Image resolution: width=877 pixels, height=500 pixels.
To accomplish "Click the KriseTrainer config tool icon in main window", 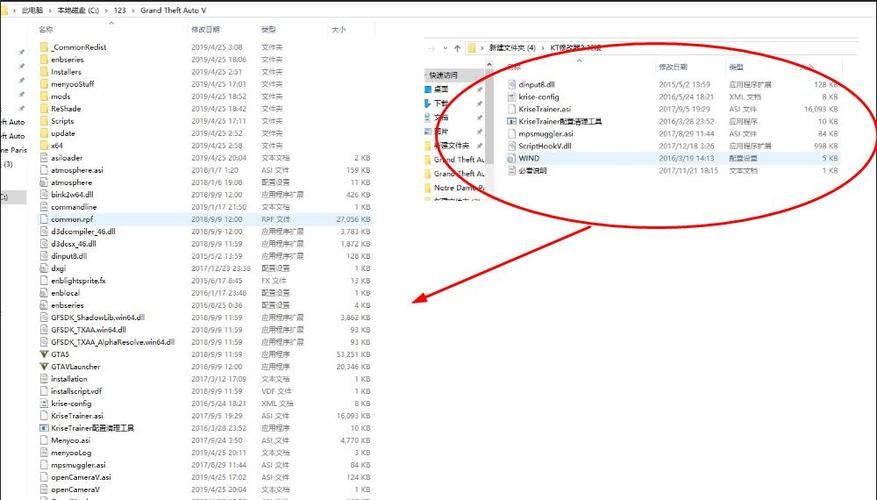I will [x=44, y=428].
